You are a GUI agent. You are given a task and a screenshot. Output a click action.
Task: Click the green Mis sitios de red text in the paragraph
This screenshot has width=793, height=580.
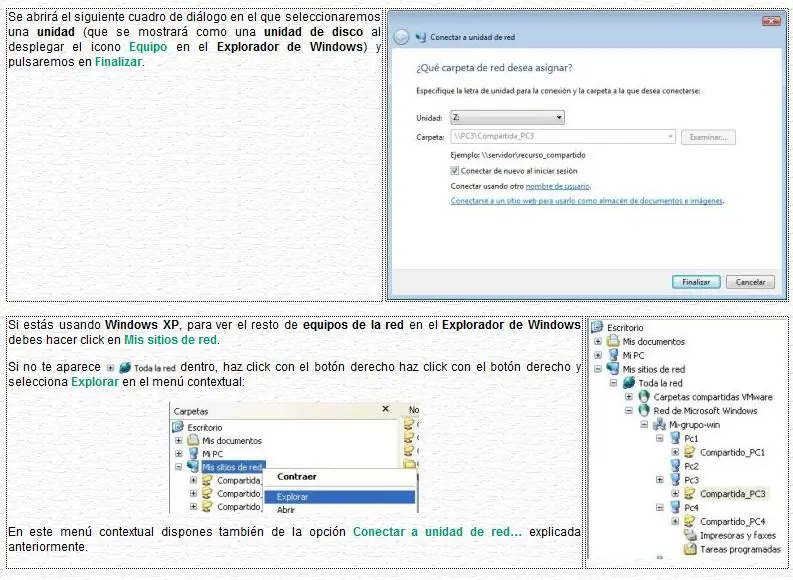point(170,340)
